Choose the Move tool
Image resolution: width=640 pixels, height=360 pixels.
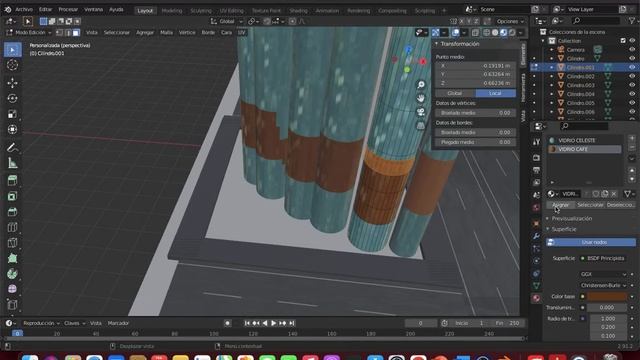tap(12, 83)
